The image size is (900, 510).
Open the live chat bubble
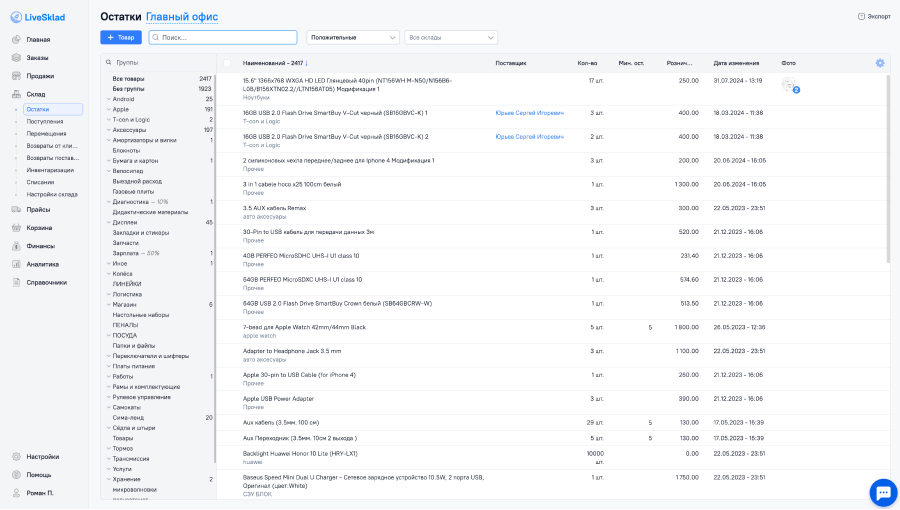coord(883,493)
